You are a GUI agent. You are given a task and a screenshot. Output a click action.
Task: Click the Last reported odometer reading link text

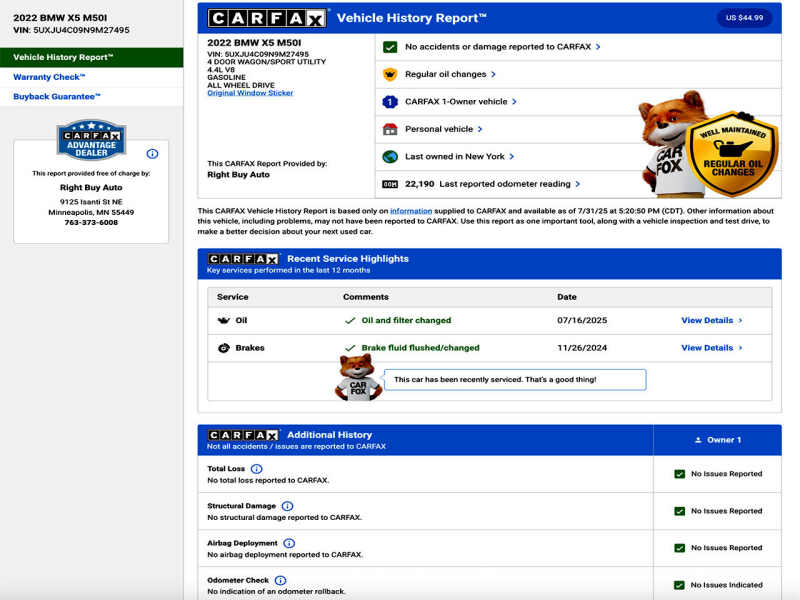pos(505,184)
